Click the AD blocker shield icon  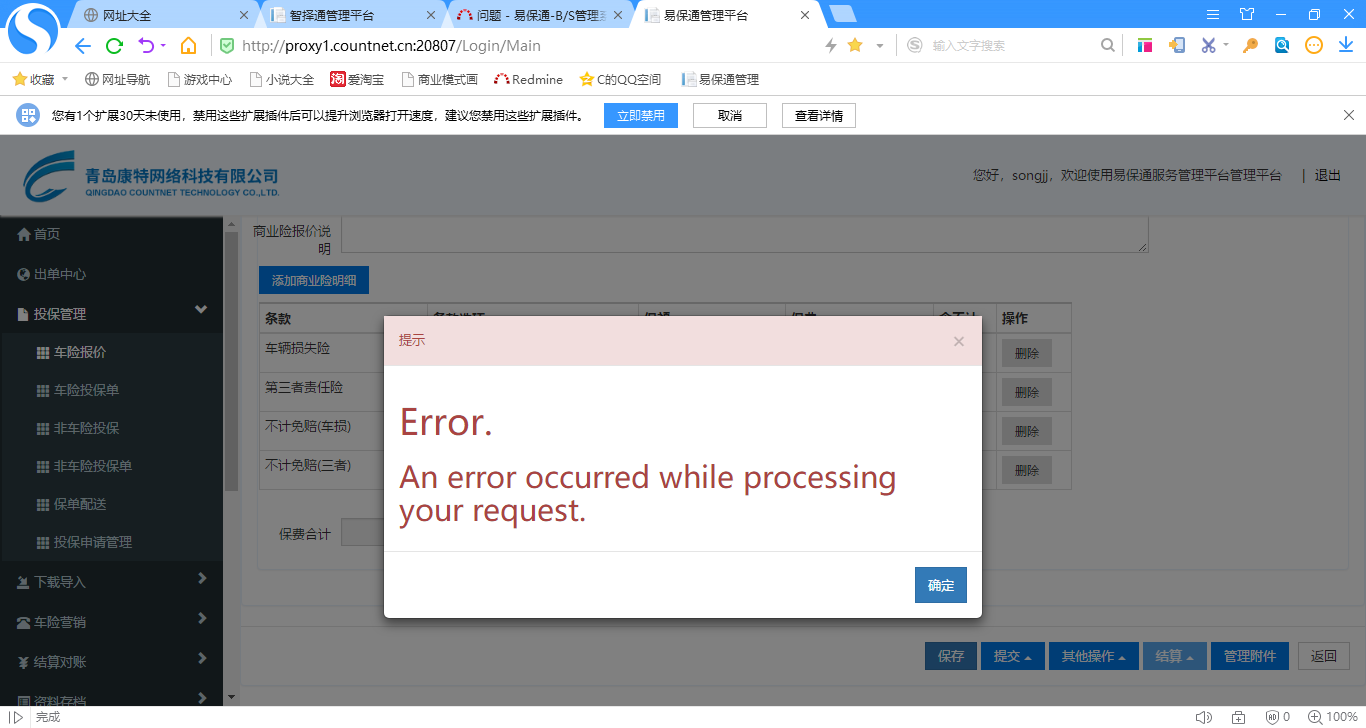(x=1272, y=717)
